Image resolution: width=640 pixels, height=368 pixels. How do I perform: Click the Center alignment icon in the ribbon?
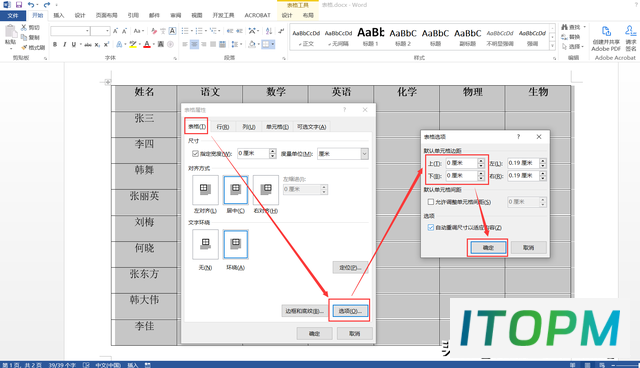(x=194, y=44)
